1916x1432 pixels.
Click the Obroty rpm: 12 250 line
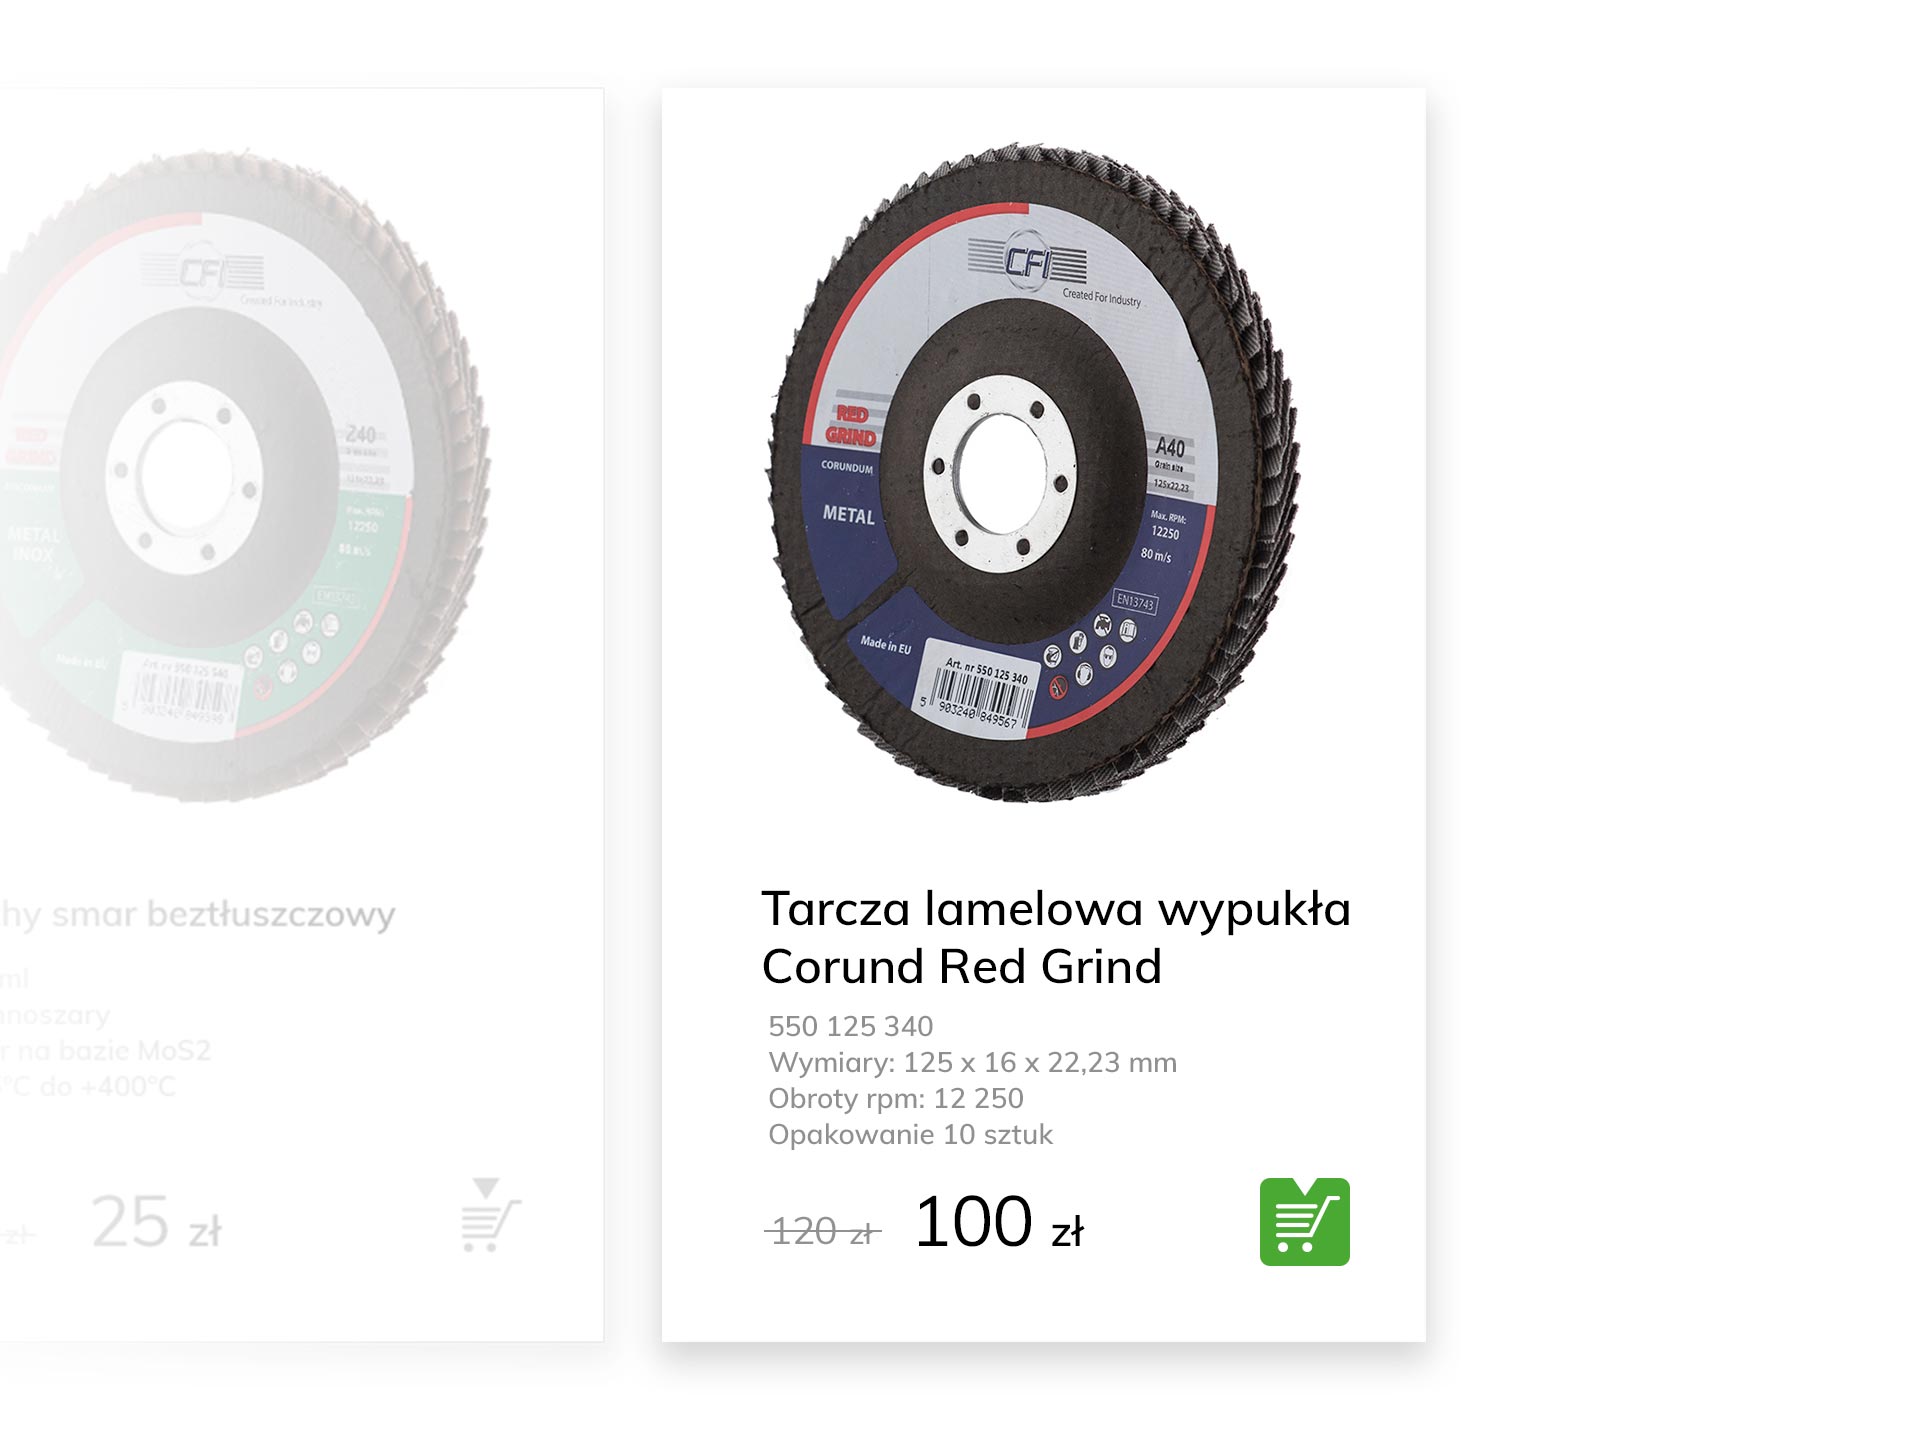[895, 1098]
